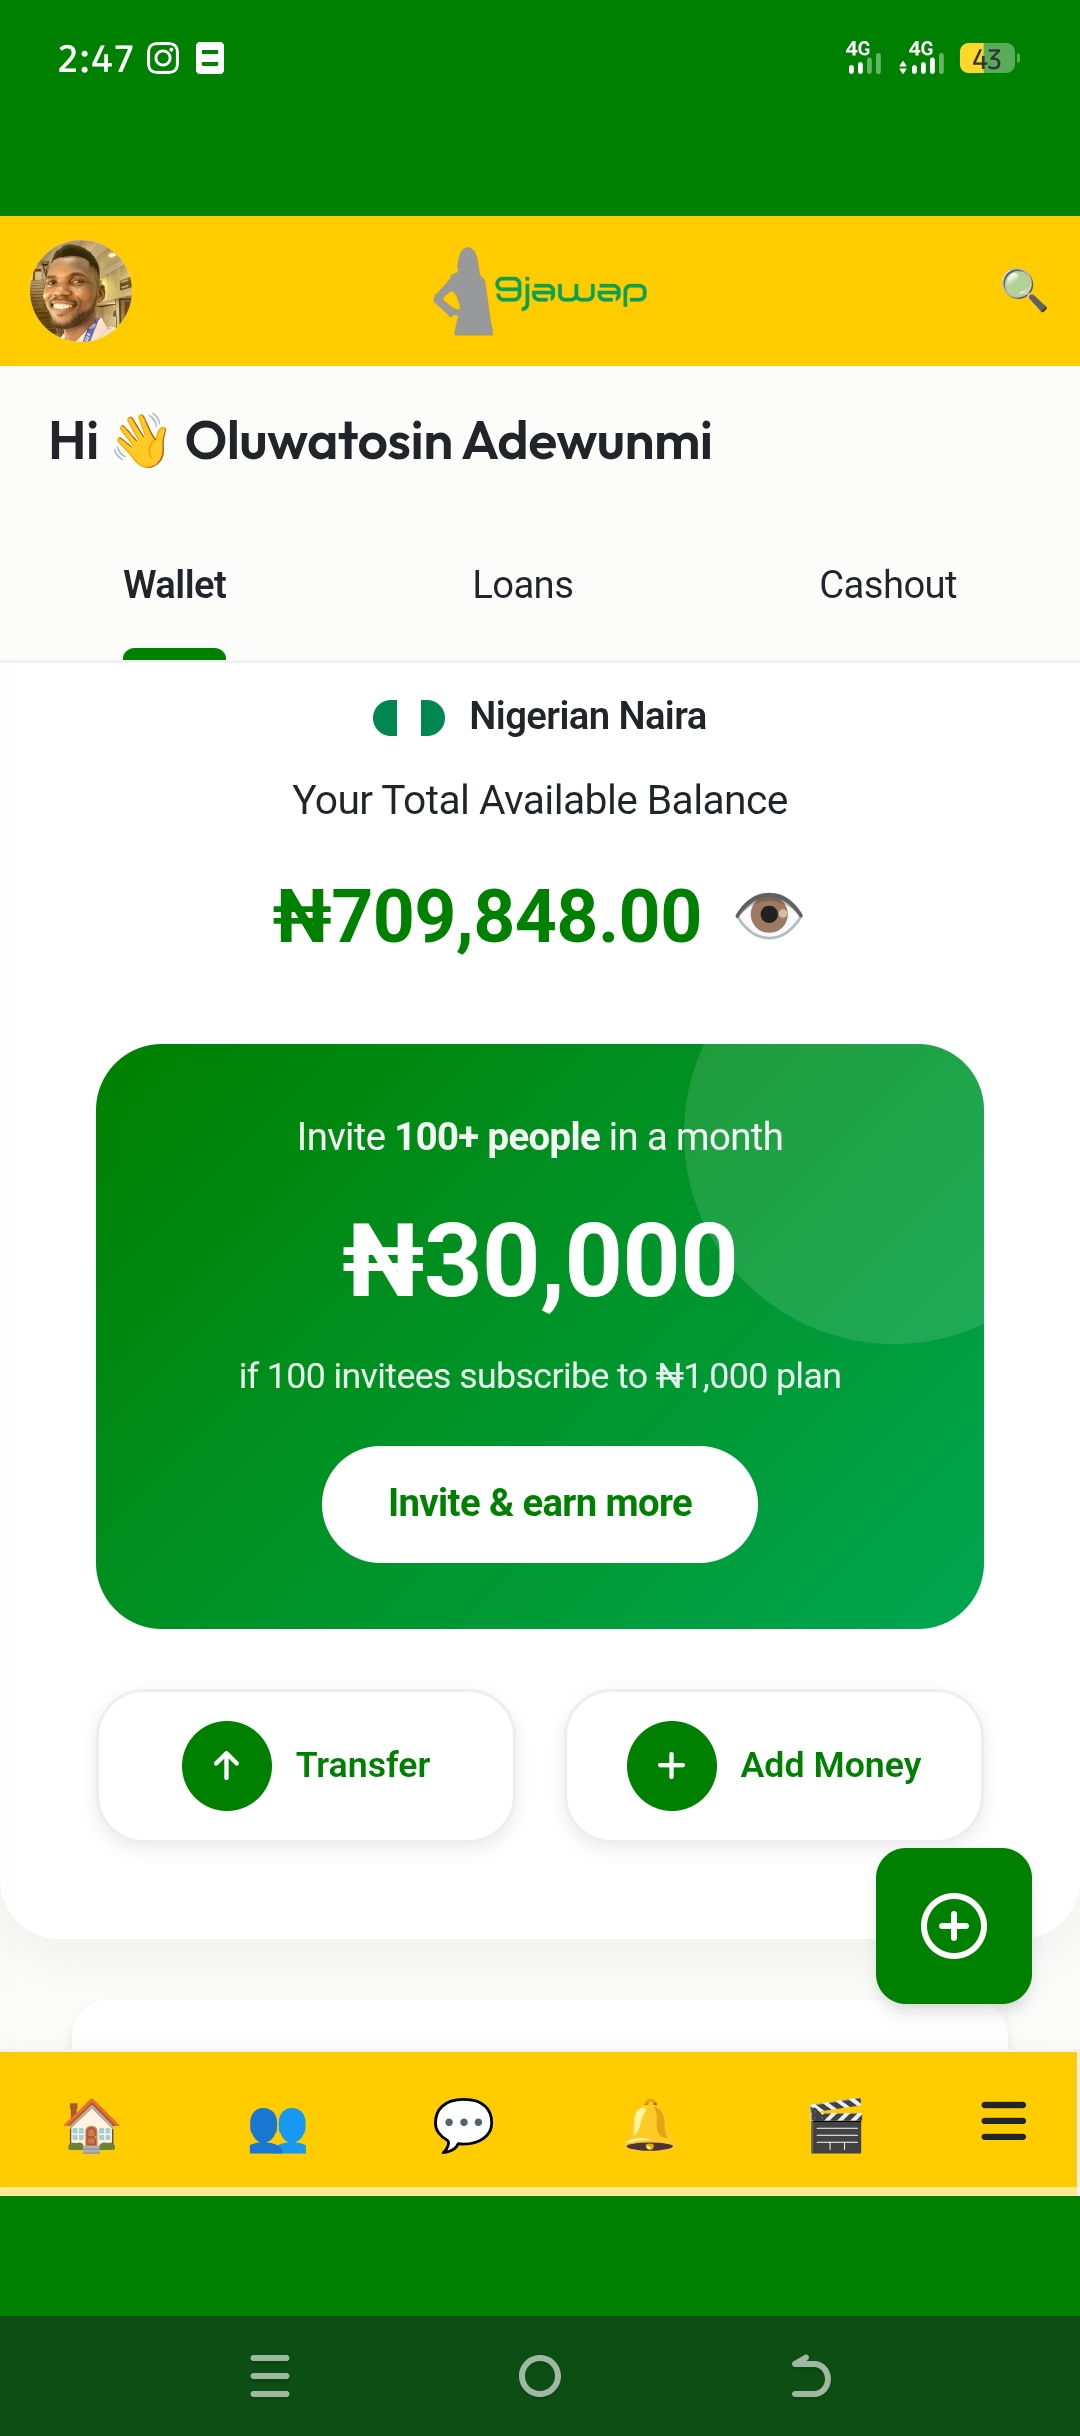
Task: Open the chat speech bubble icon
Action: (463, 2124)
